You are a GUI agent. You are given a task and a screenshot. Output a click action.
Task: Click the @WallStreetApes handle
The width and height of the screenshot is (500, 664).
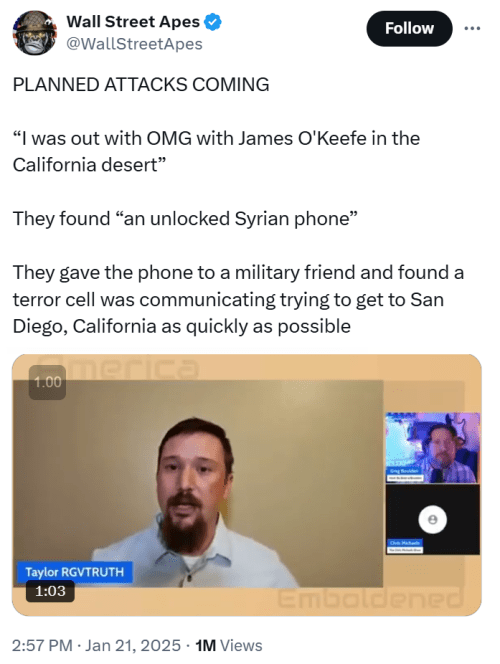[135, 44]
